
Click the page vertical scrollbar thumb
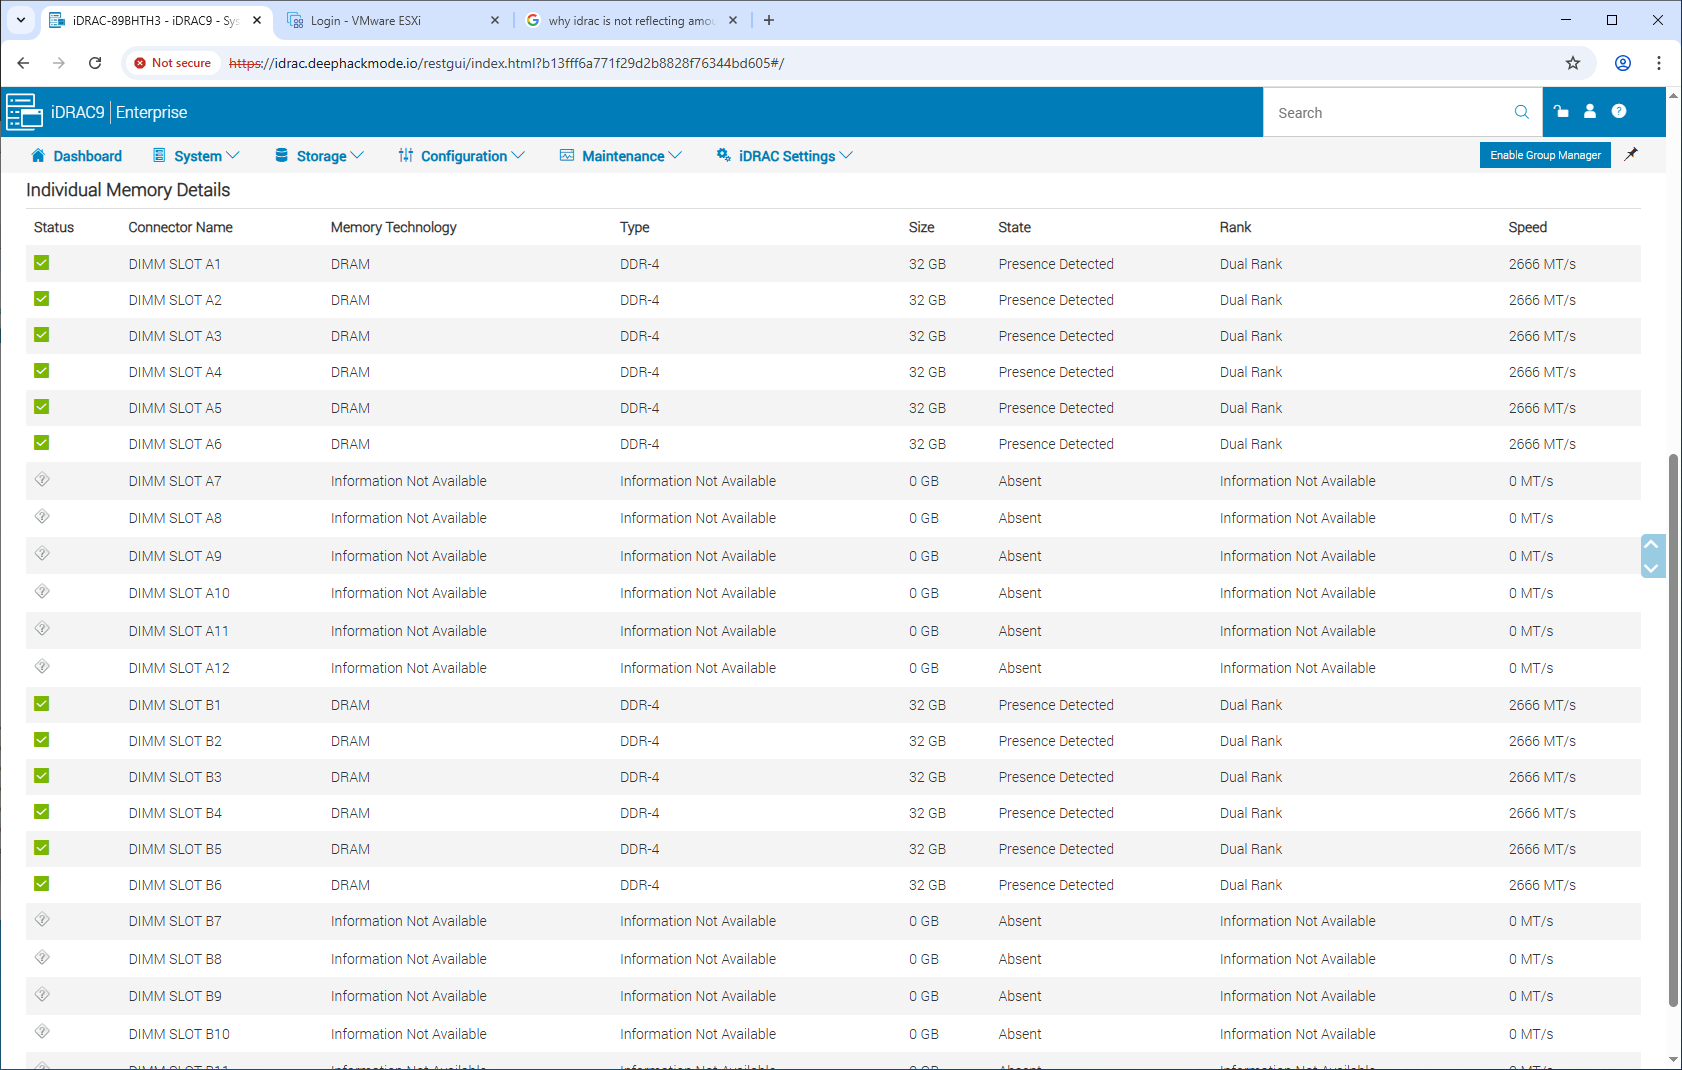[1673, 730]
